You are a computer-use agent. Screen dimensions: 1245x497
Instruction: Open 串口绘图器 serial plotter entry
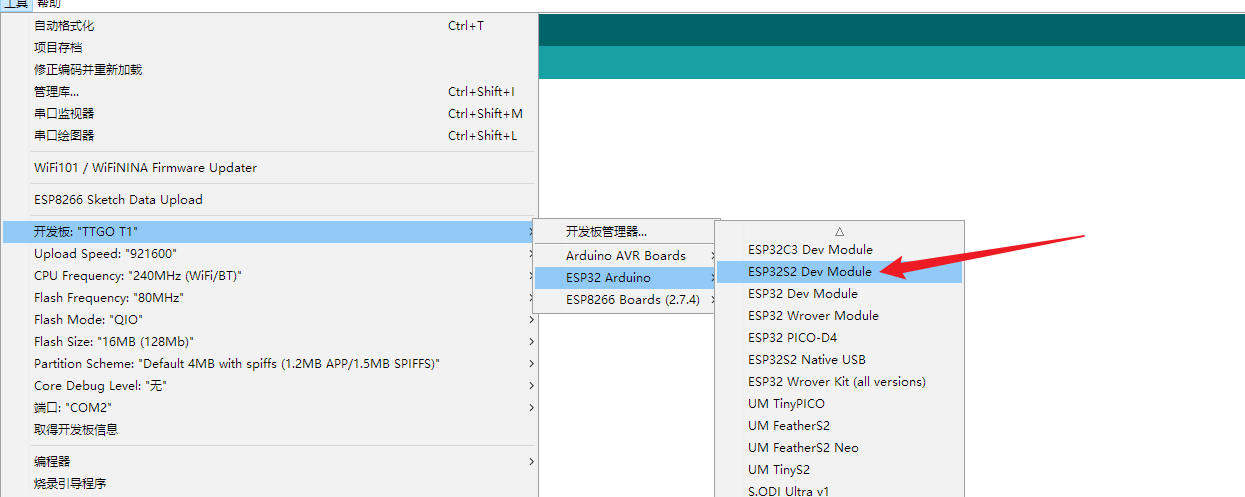click(269, 136)
